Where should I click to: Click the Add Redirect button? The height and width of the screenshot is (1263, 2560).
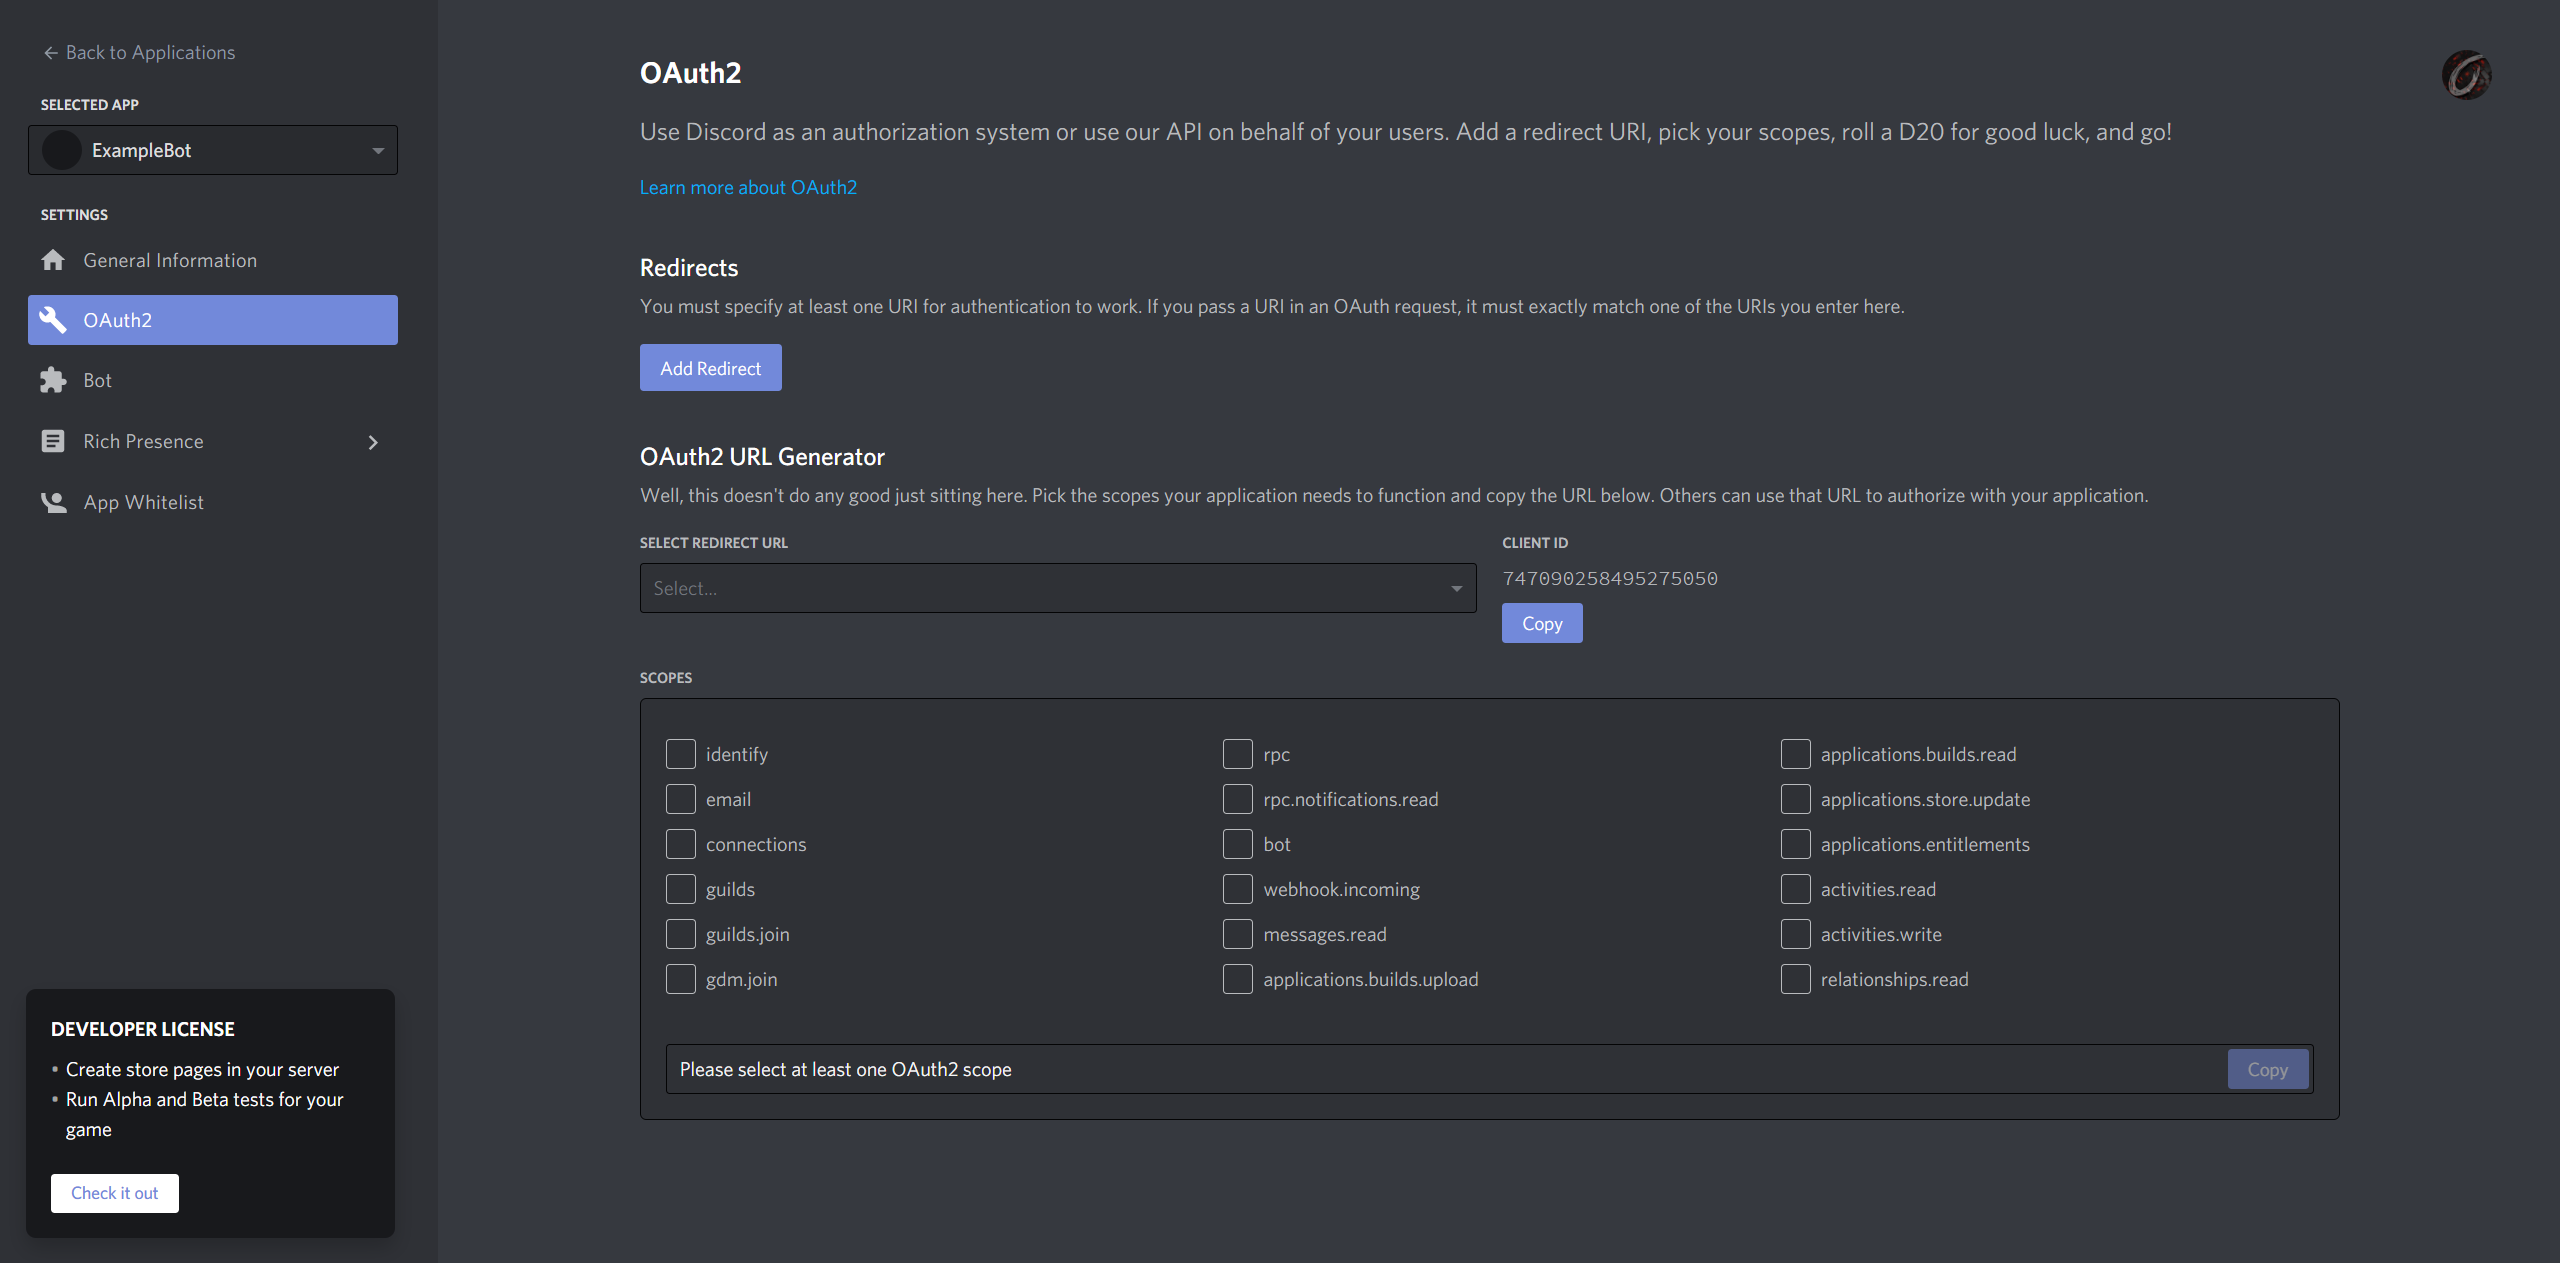point(710,368)
